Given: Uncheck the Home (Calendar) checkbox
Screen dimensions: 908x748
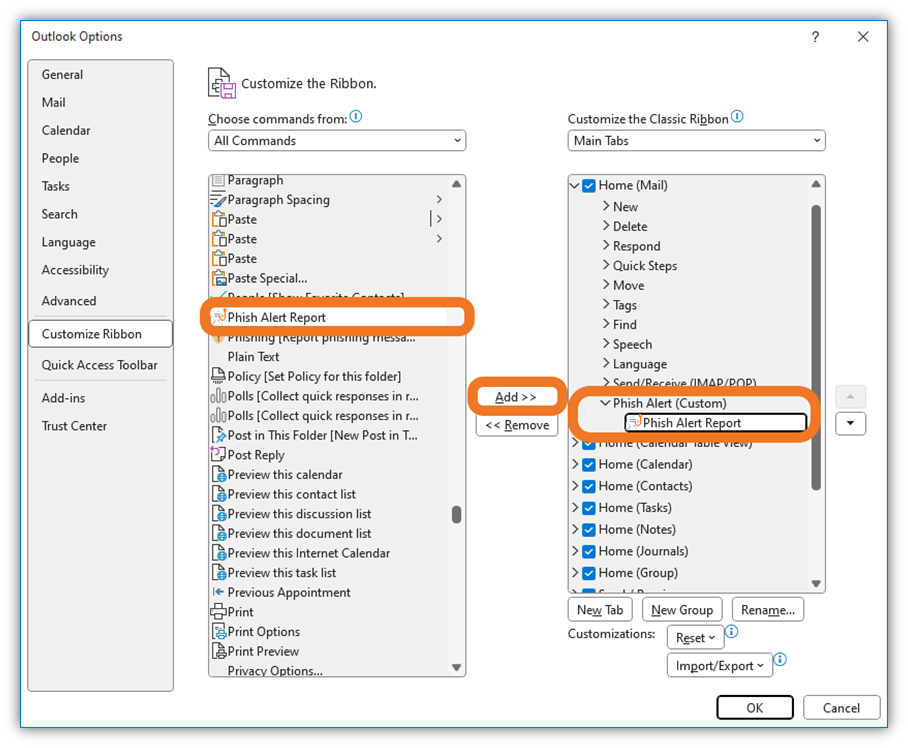Looking at the screenshot, I should 589,465.
